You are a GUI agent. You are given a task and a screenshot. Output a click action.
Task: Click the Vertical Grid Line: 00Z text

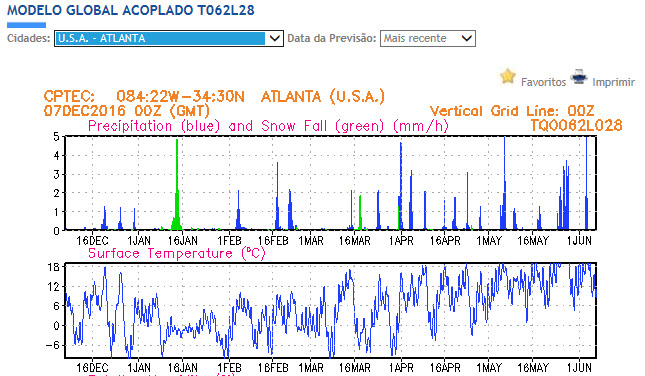pos(512,111)
